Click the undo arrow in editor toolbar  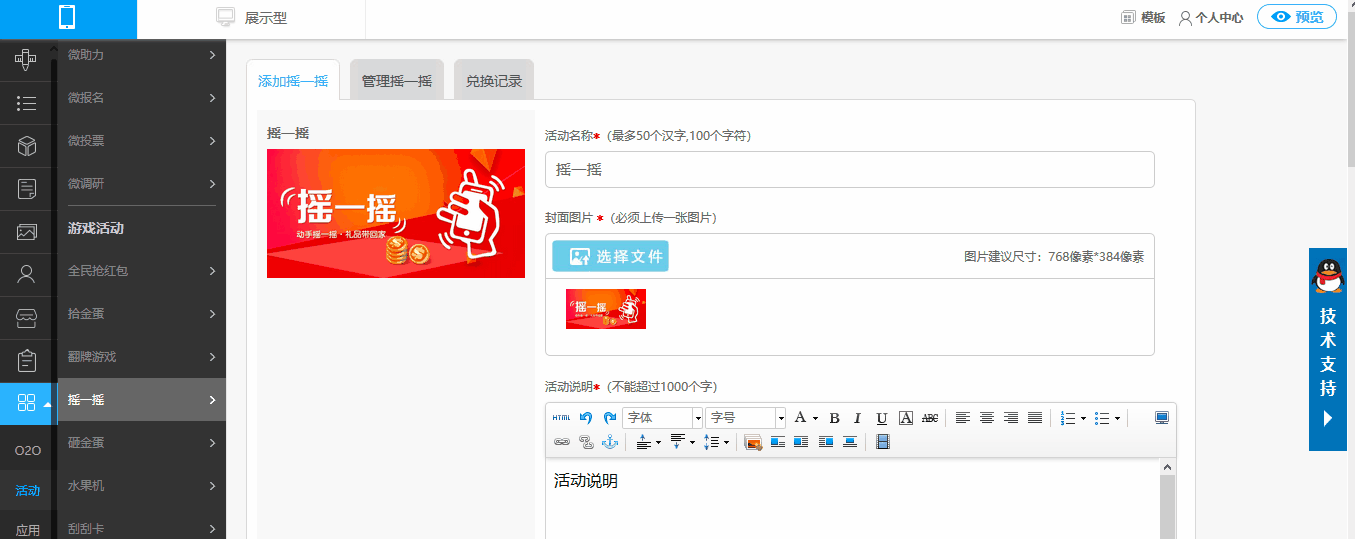[586, 418]
